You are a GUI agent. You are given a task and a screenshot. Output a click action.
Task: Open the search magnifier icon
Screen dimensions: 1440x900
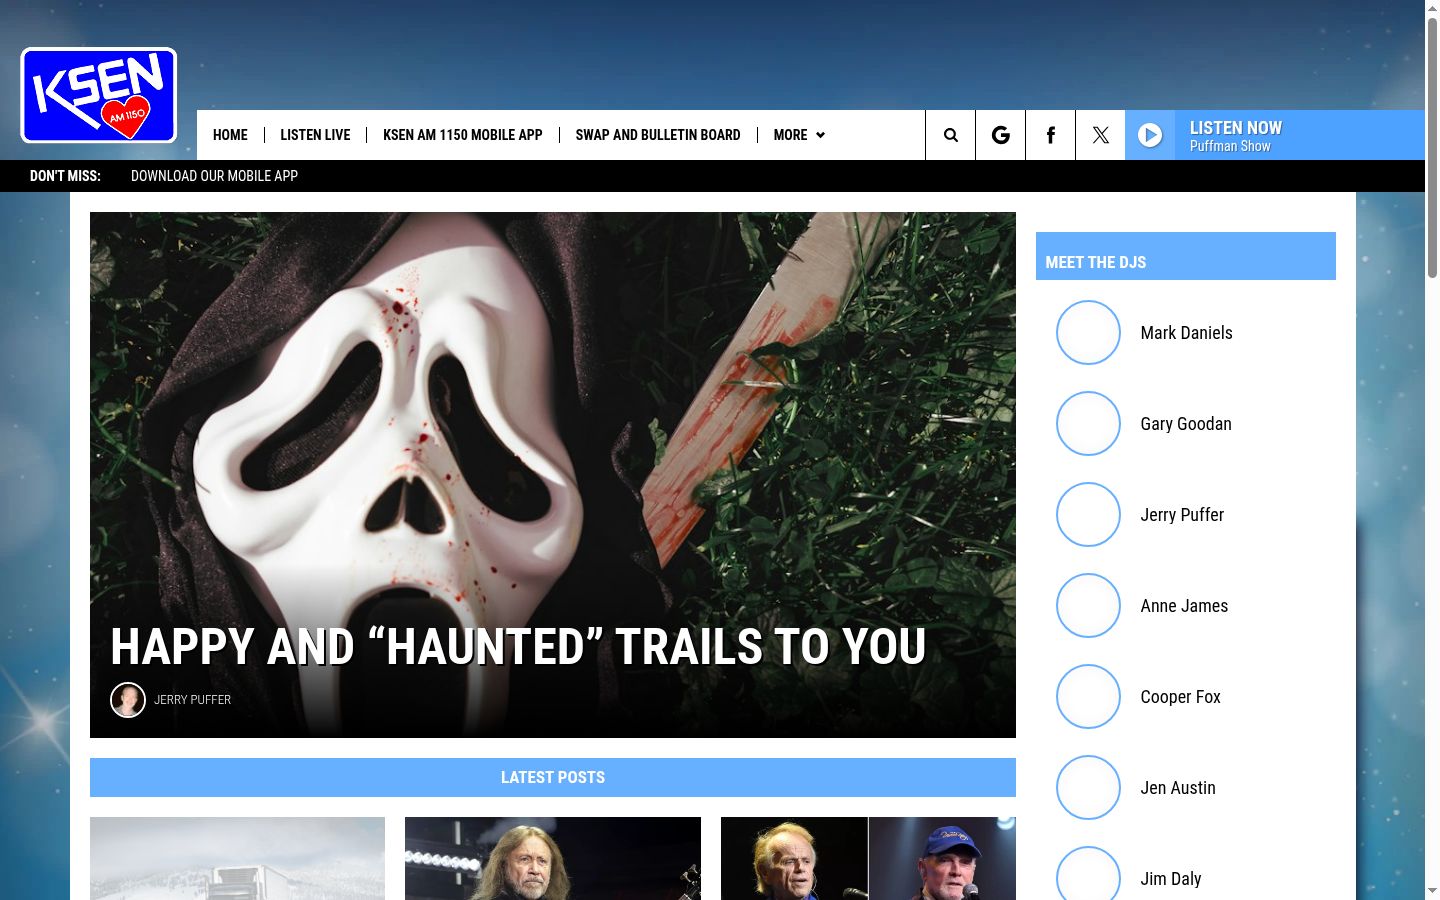pyautogui.click(x=950, y=135)
